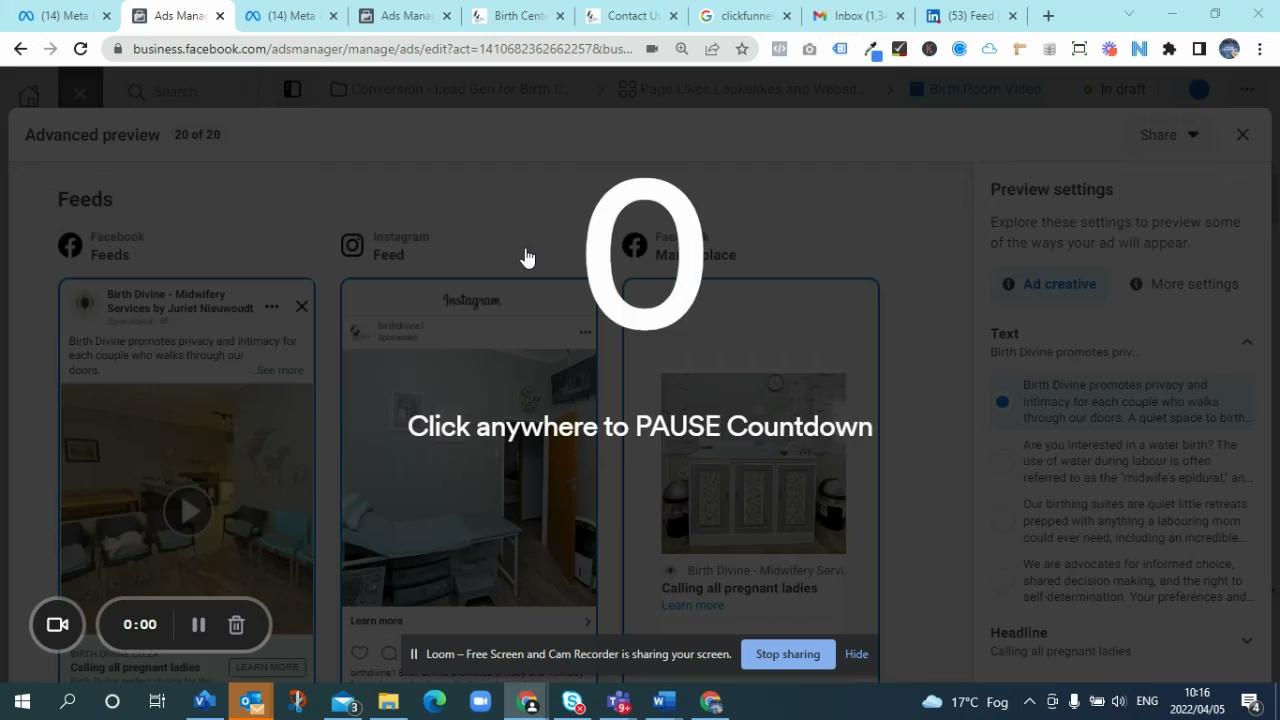Open the Loom camera settings button
1280x720 pixels.
pos(57,625)
